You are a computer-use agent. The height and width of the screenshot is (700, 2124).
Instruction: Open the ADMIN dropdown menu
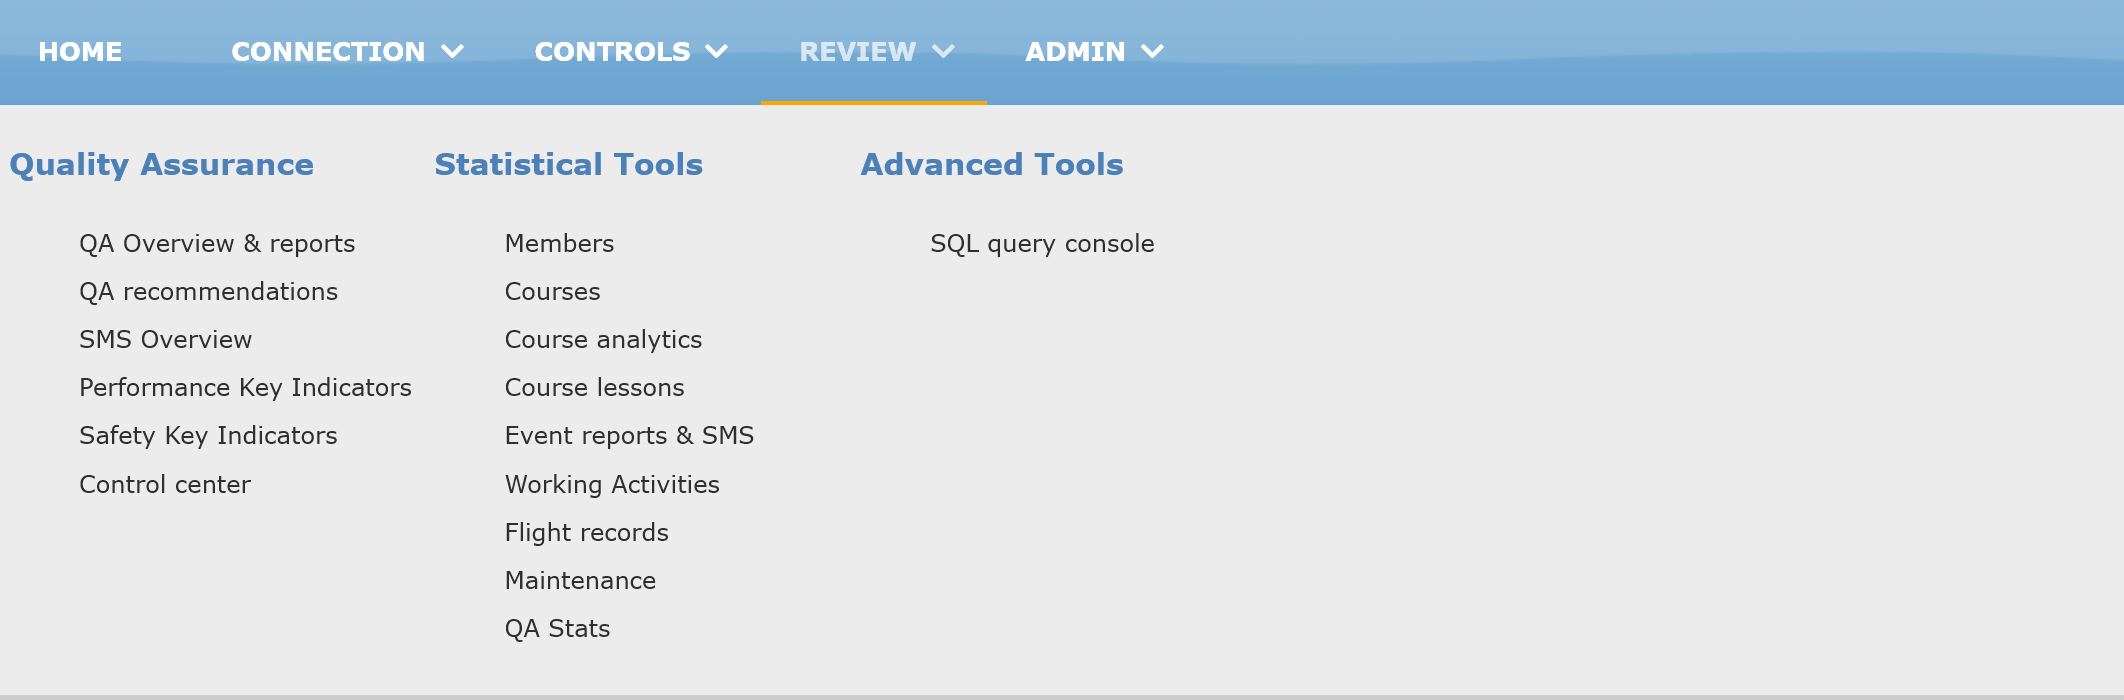tap(1094, 52)
